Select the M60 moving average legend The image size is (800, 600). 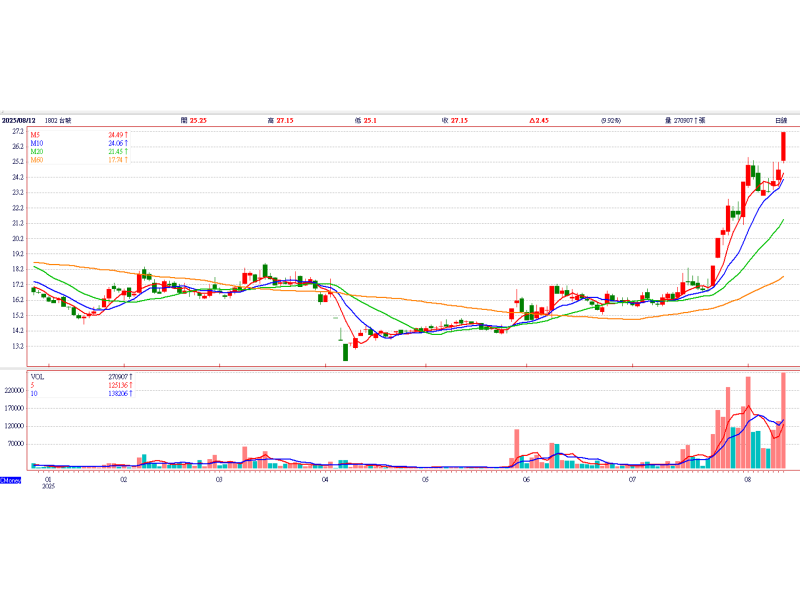(x=36, y=160)
